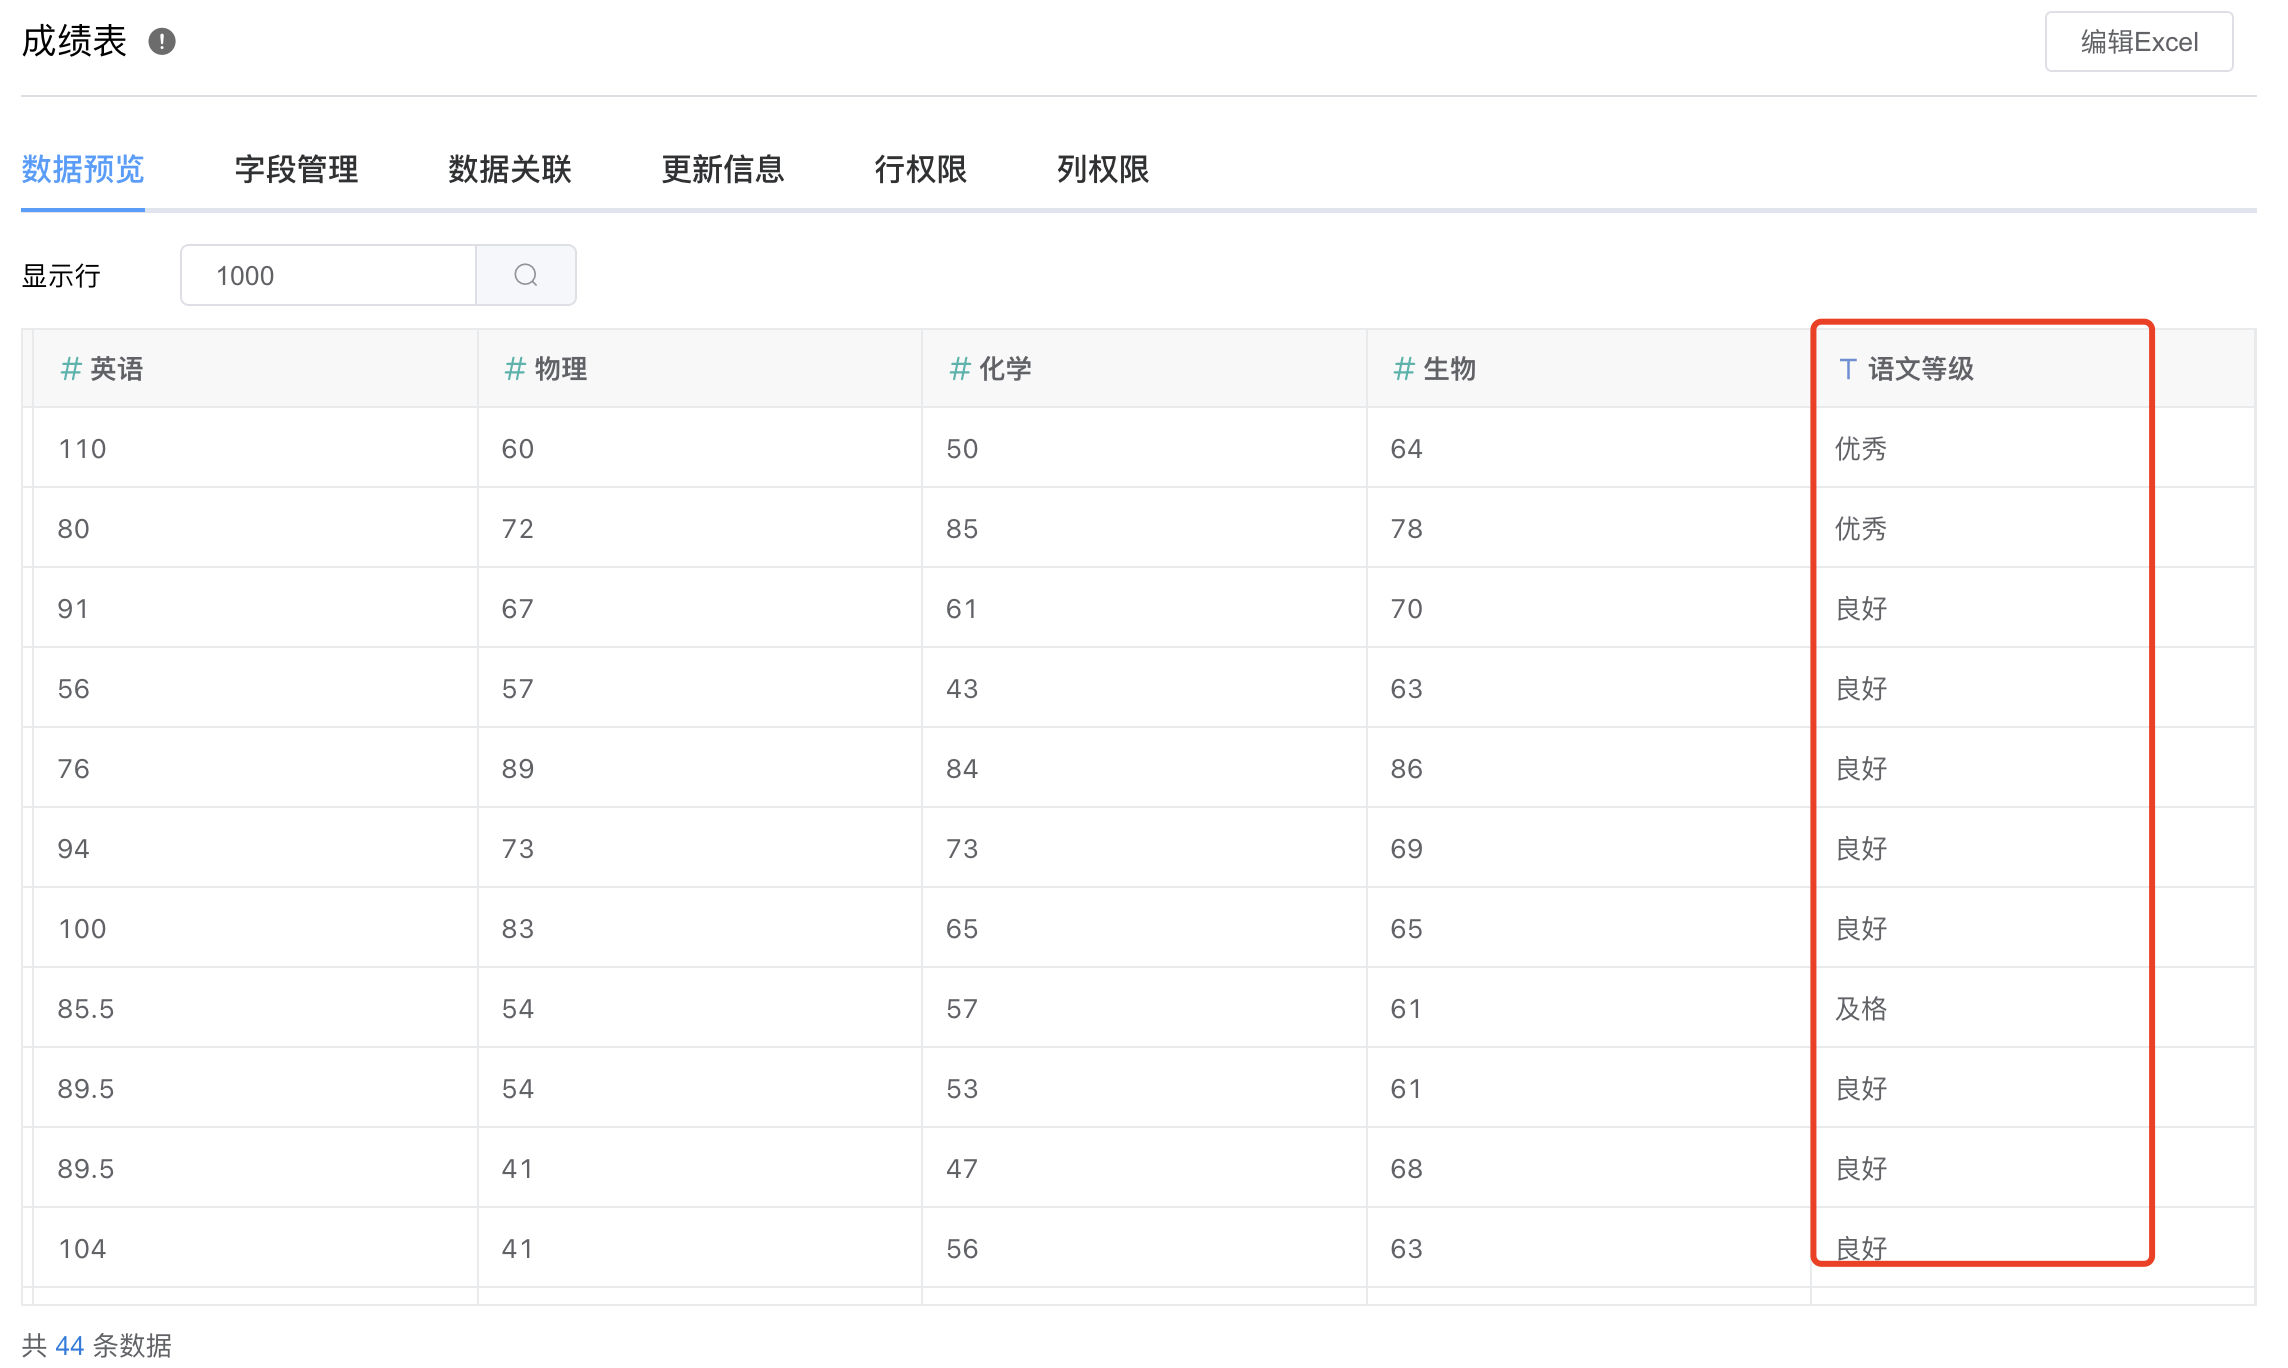Go to the 更新信息 tab
This screenshot has height=1368, width=2288.
[x=723, y=169]
